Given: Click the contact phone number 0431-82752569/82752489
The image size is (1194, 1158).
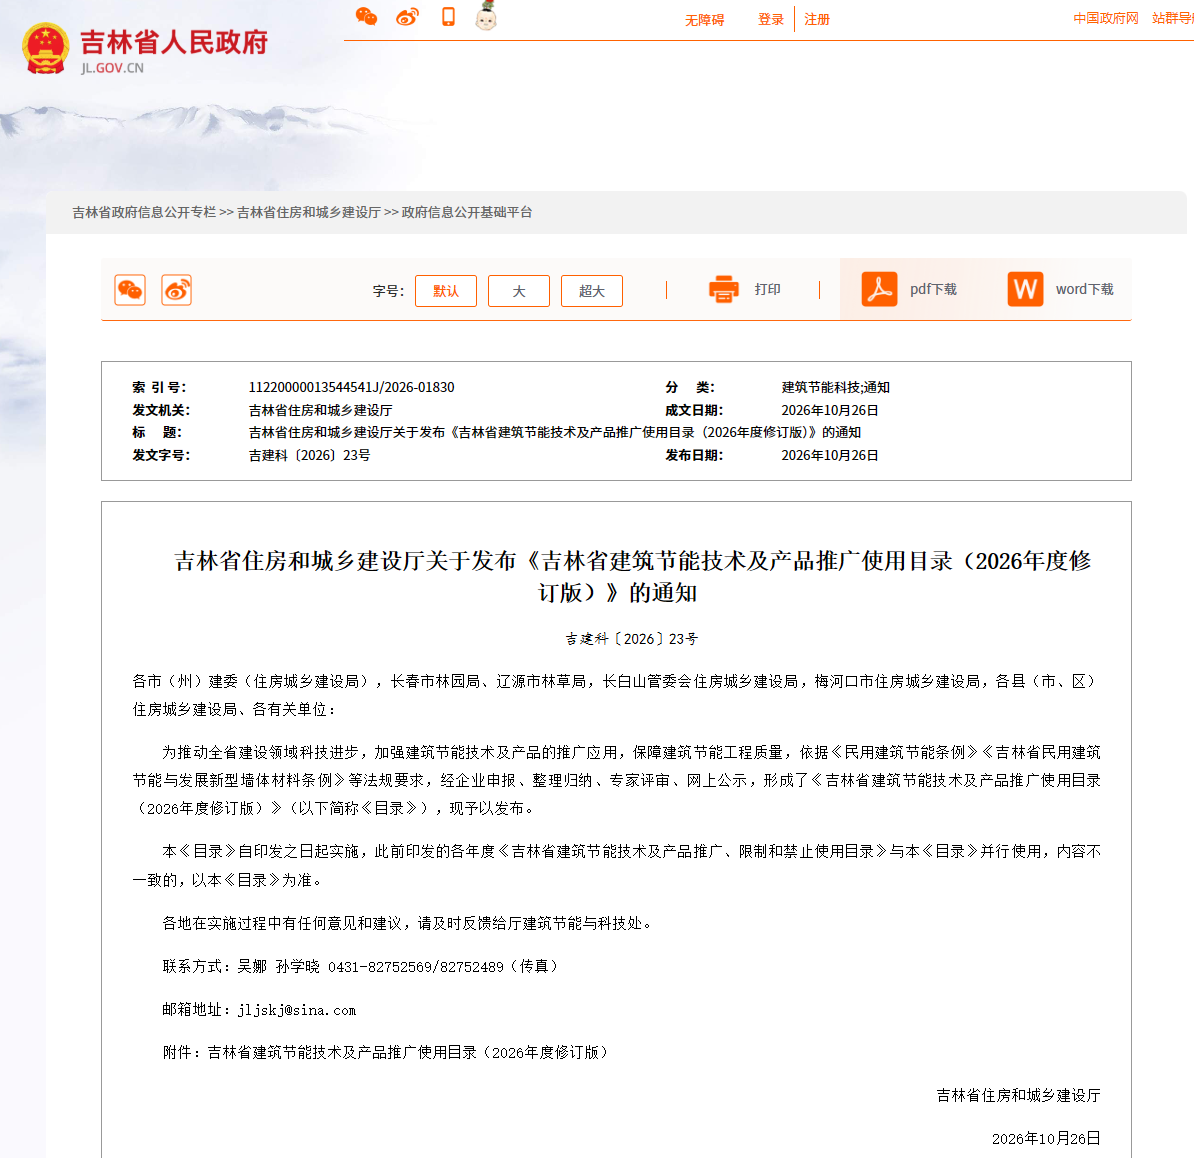Looking at the screenshot, I should point(416,967).
